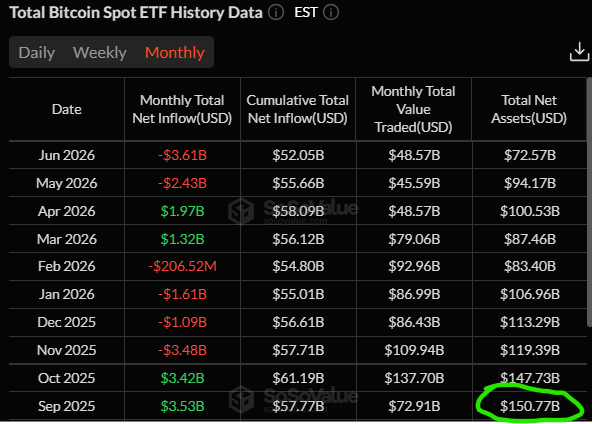Click the $3.42B net inflow value
Image resolution: width=592 pixels, height=424 pixels.
182,378
